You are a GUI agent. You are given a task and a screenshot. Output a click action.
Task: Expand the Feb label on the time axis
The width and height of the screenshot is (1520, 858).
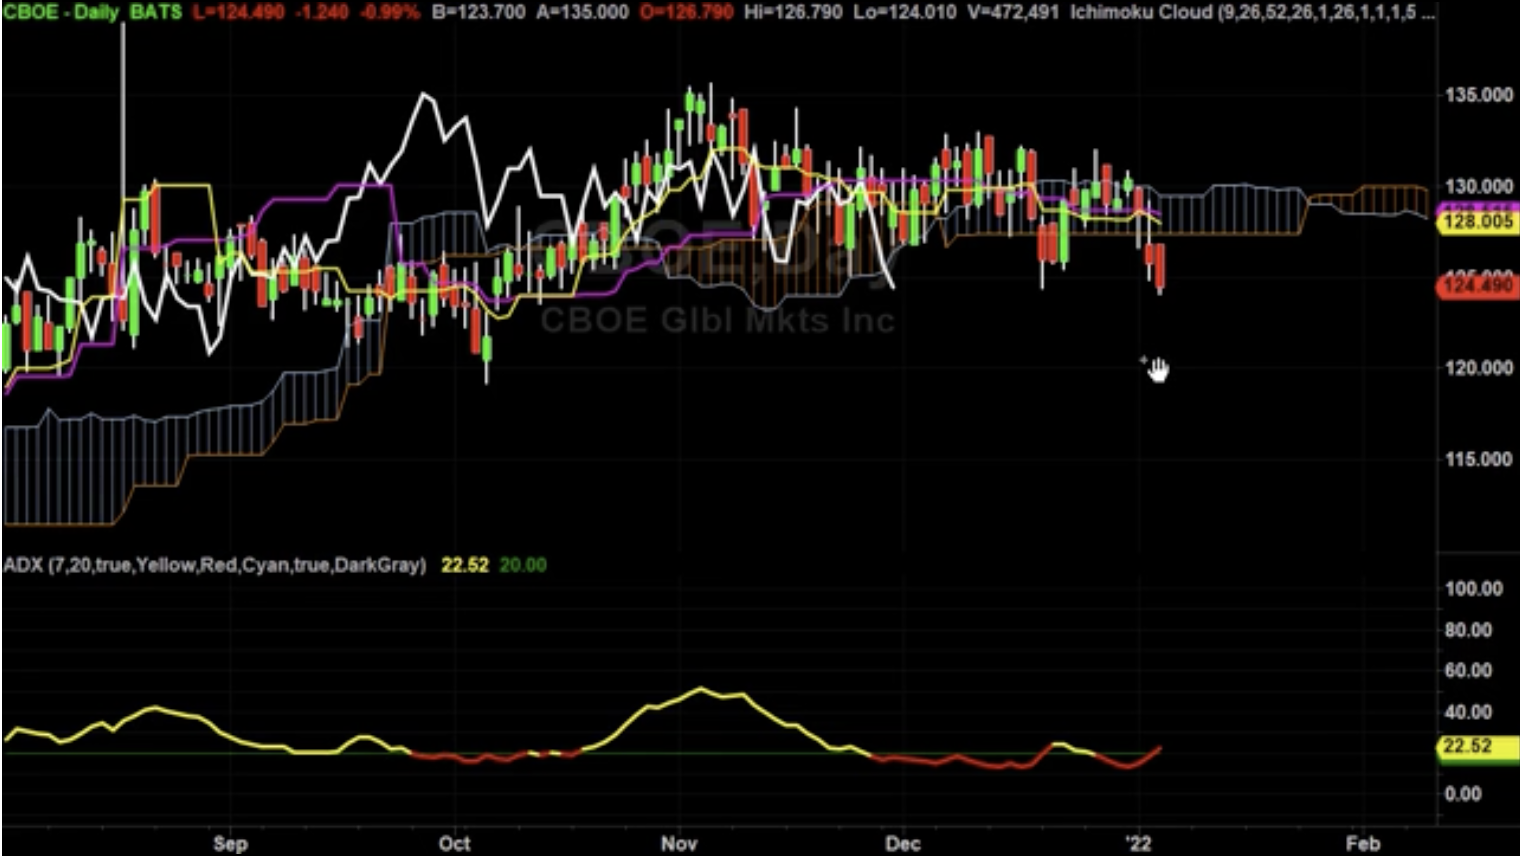(1363, 844)
